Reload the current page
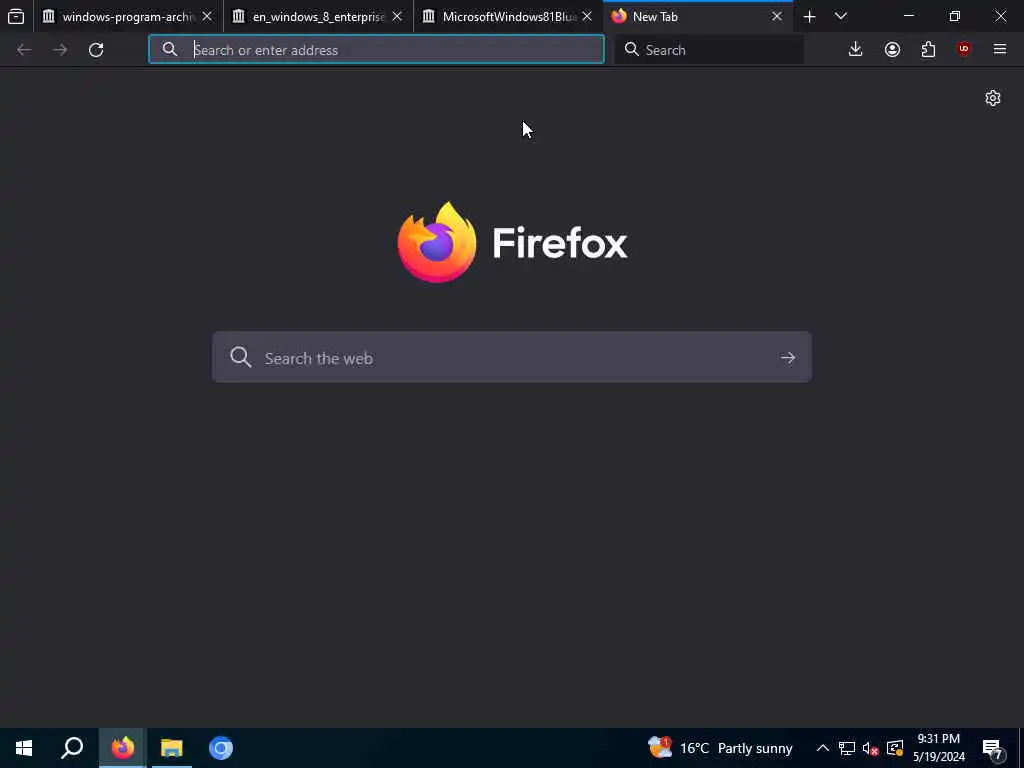1024x768 pixels. (x=96, y=50)
